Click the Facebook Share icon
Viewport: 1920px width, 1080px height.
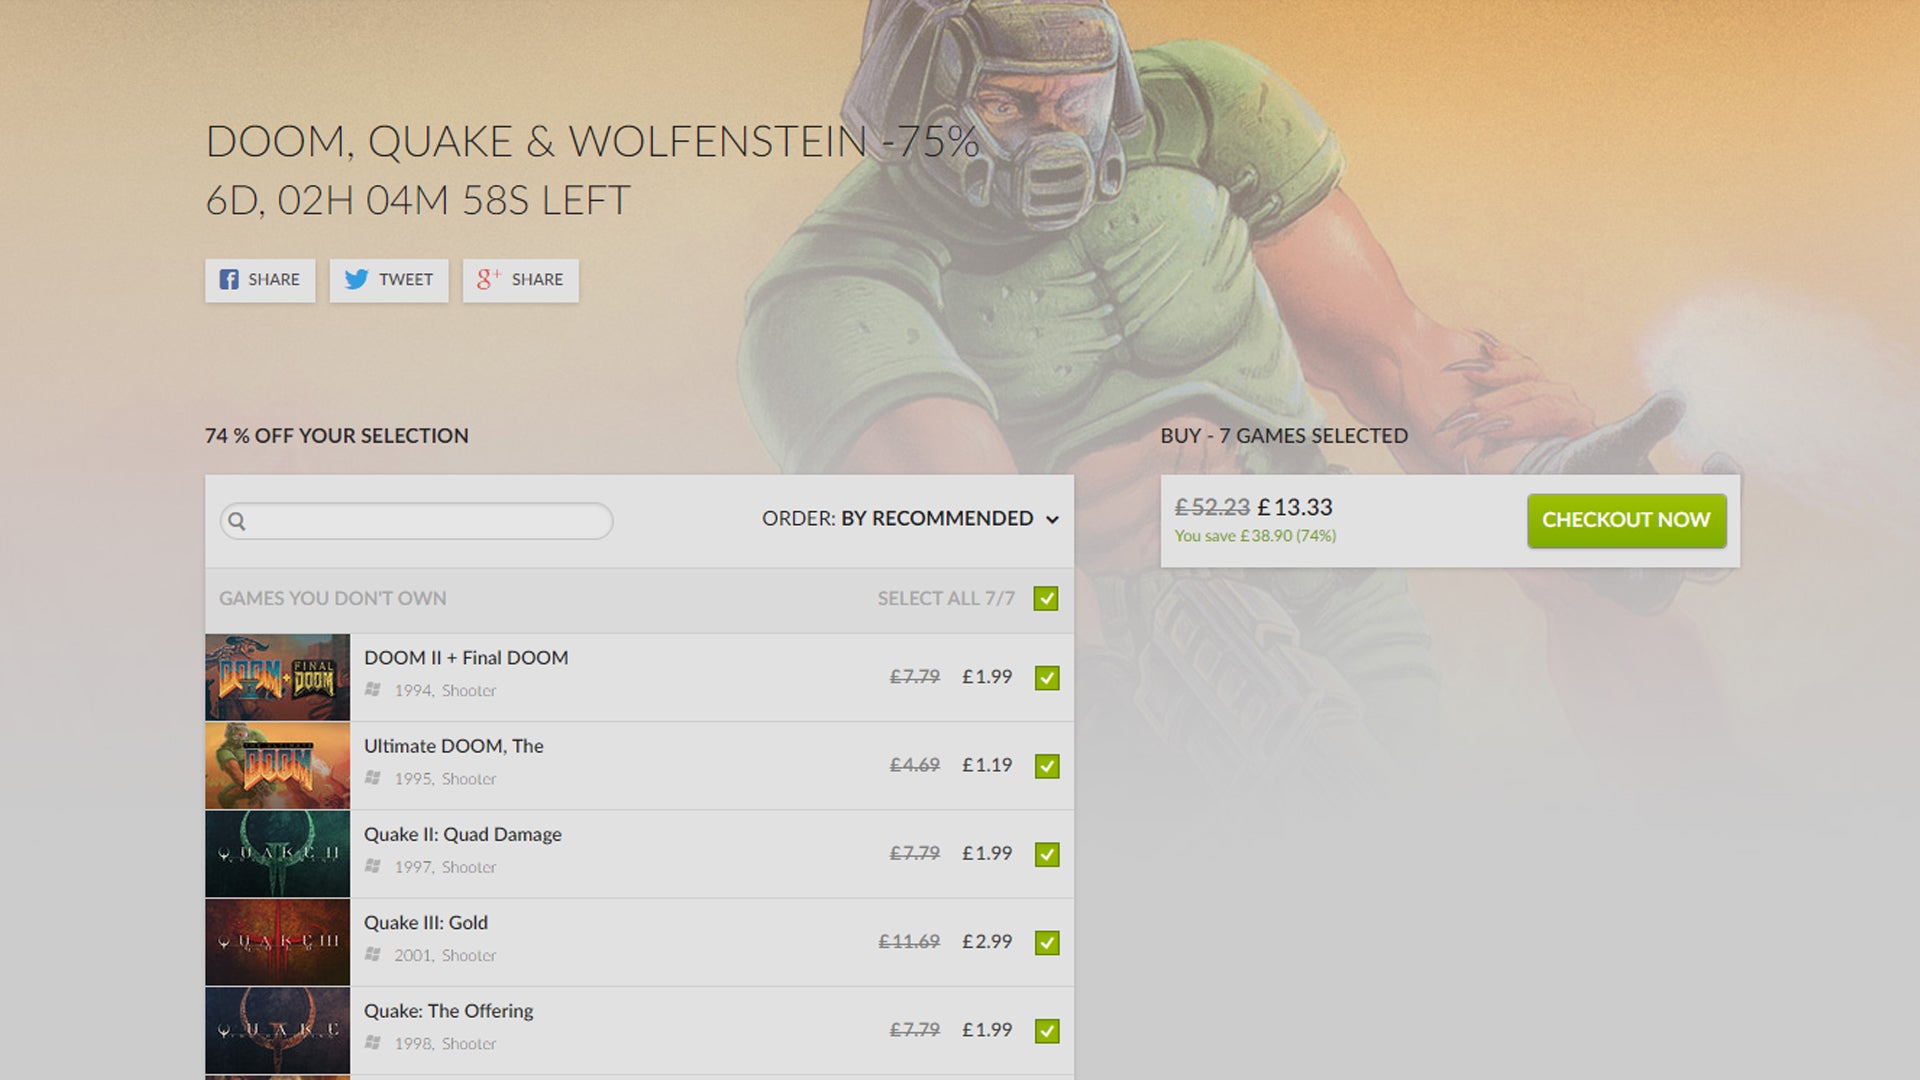pyautogui.click(x=229, y=280)
